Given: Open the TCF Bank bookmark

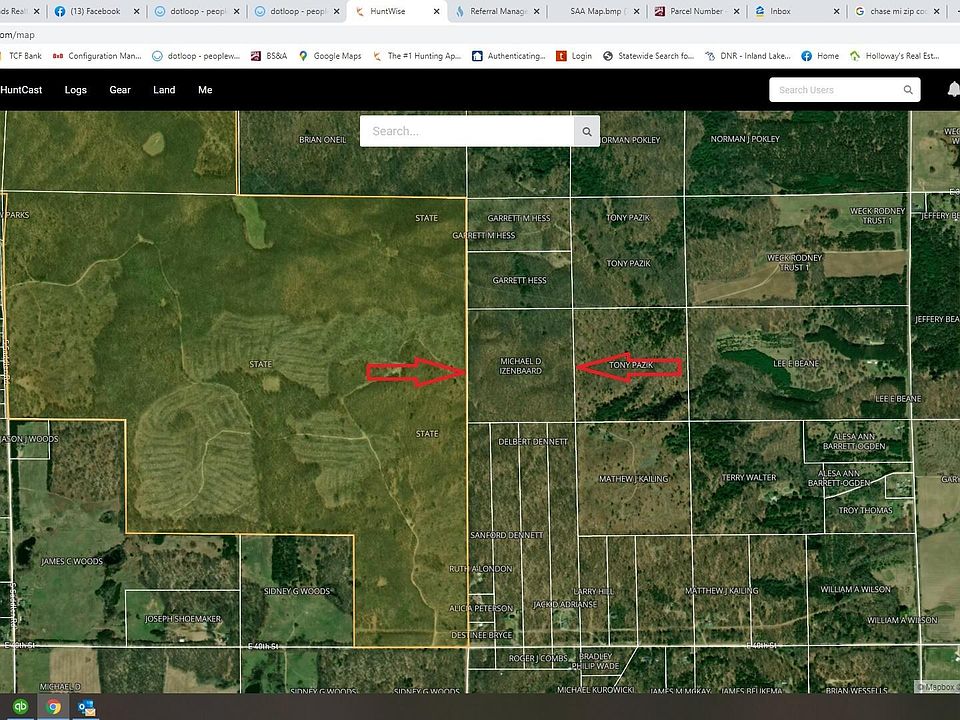Looking at the screenshot, I should click(21, 56).
